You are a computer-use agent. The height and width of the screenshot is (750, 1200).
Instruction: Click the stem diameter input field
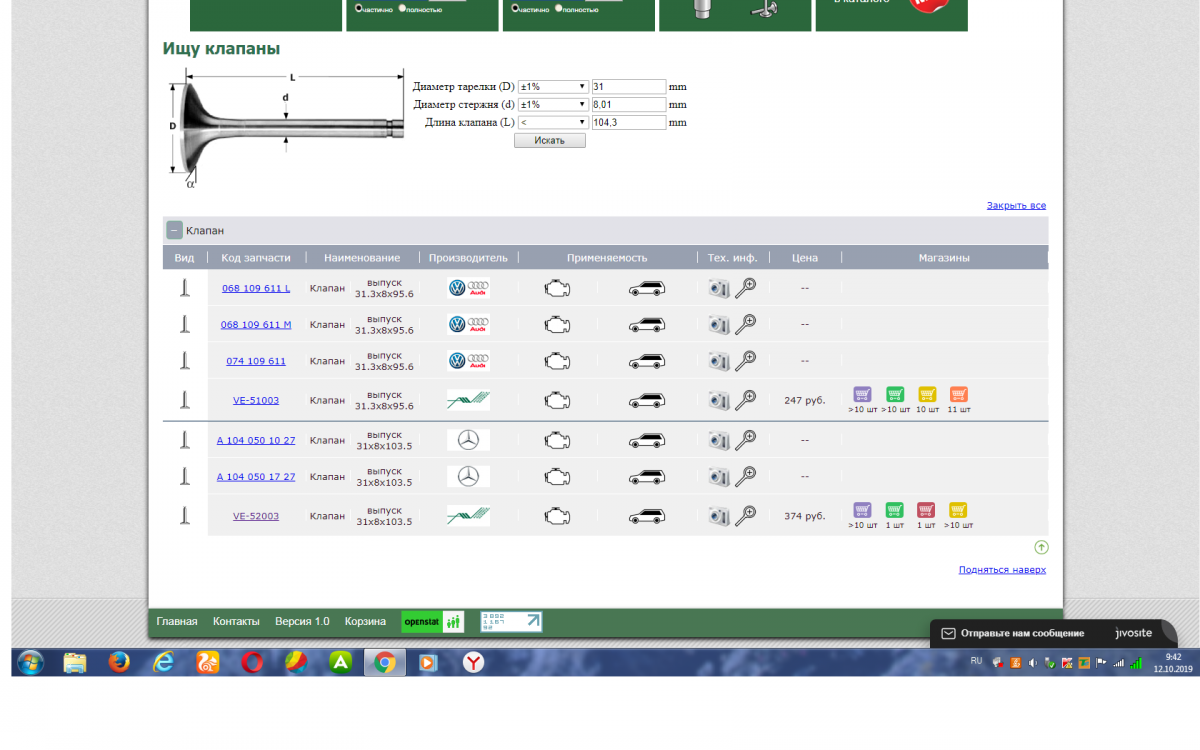click(x=629, y=104)
